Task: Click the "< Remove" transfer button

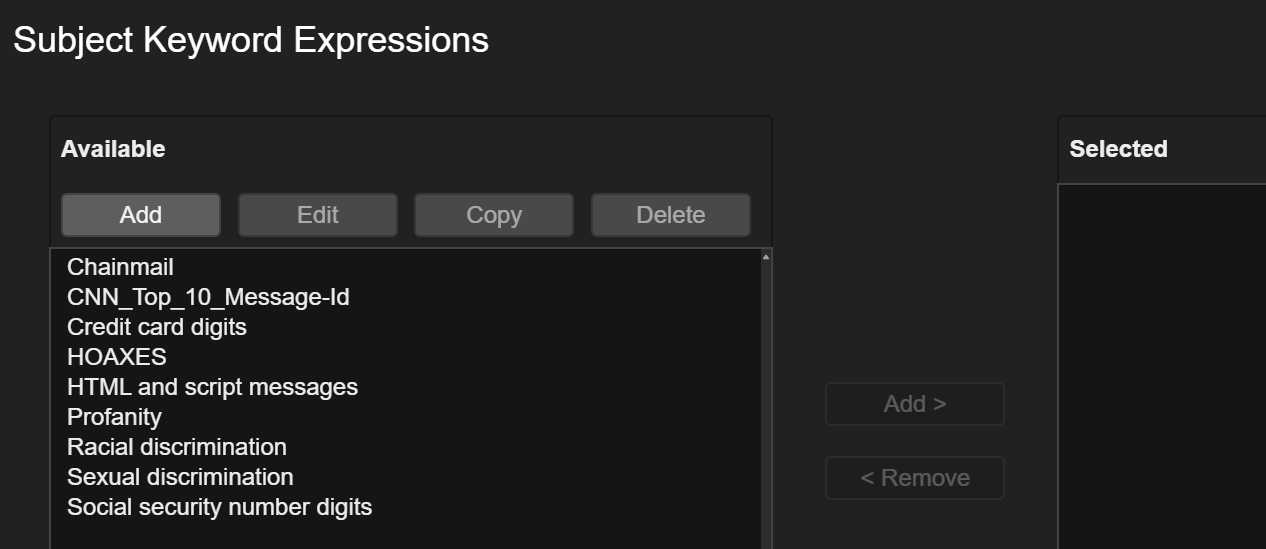Action: [x=914, y=478]
